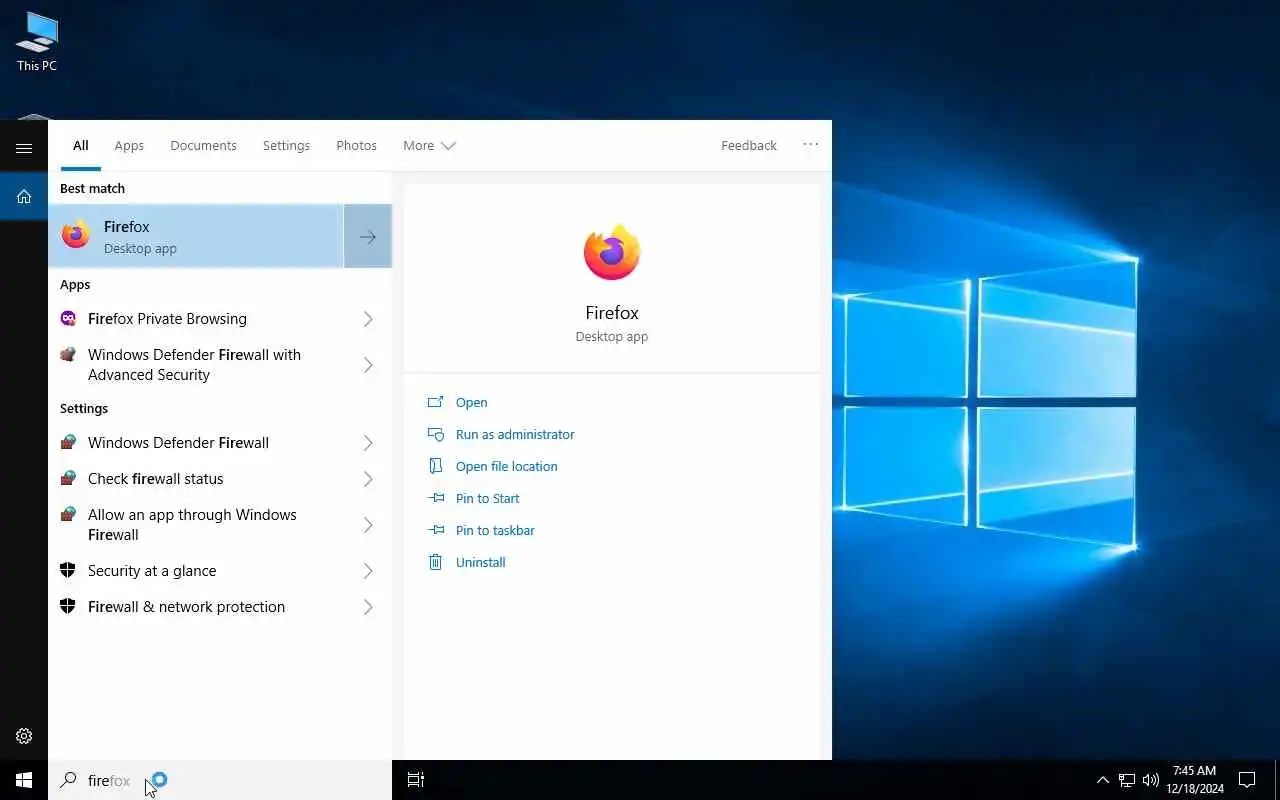Screen dimensions: 1280x800
Task: Open search settings gear icon
Action: coord(24,736)
